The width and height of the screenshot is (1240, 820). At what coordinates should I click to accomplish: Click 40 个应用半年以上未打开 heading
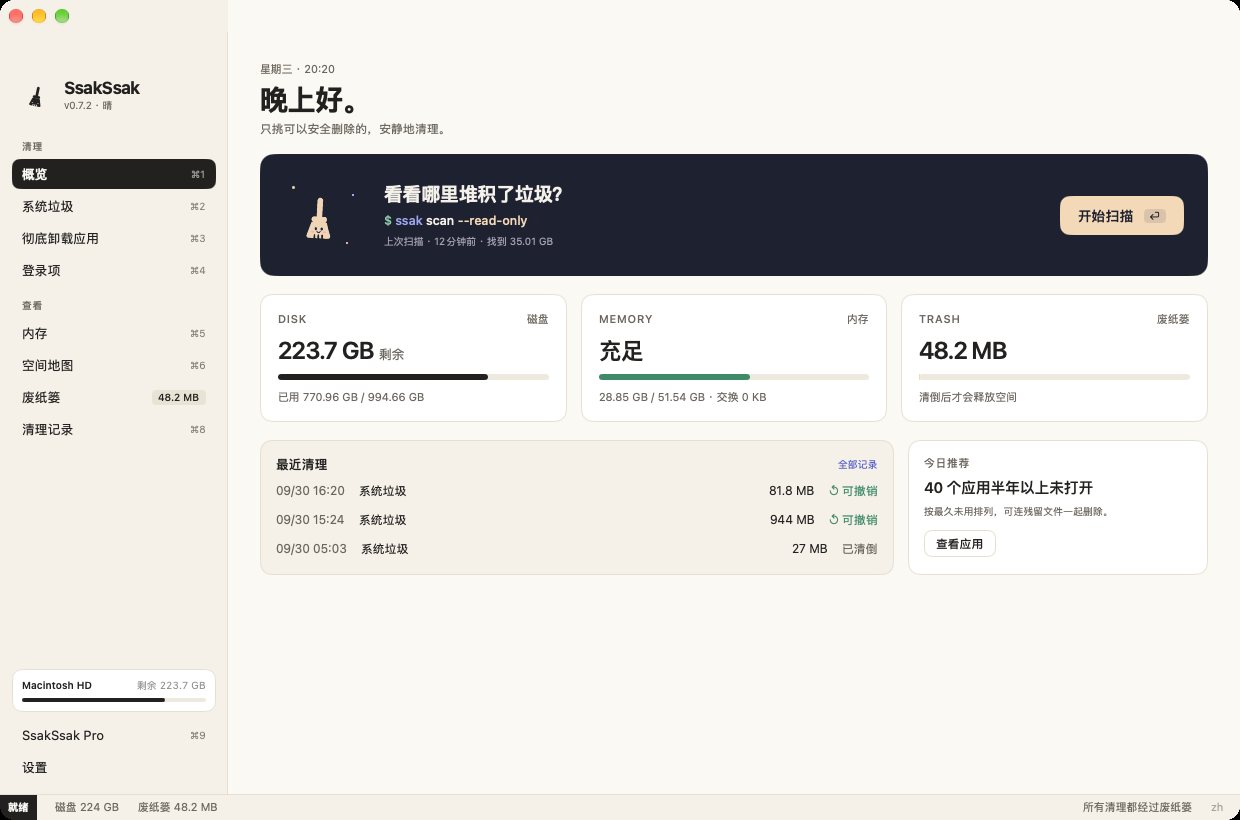[x=1008, y=488]
